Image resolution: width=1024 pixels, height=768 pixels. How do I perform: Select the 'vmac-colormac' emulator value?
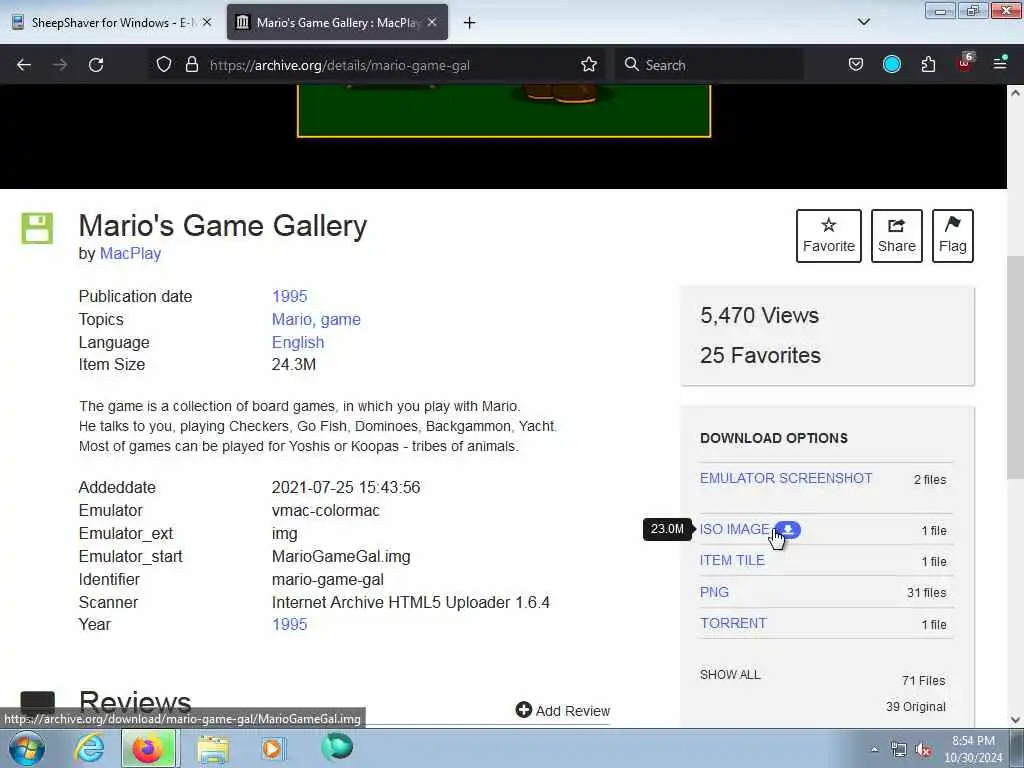click(x=326, y=511)
